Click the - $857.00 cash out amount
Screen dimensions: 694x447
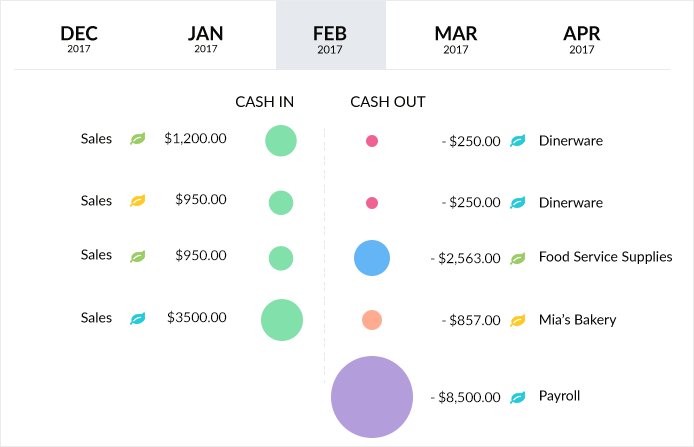click(471, 321)
